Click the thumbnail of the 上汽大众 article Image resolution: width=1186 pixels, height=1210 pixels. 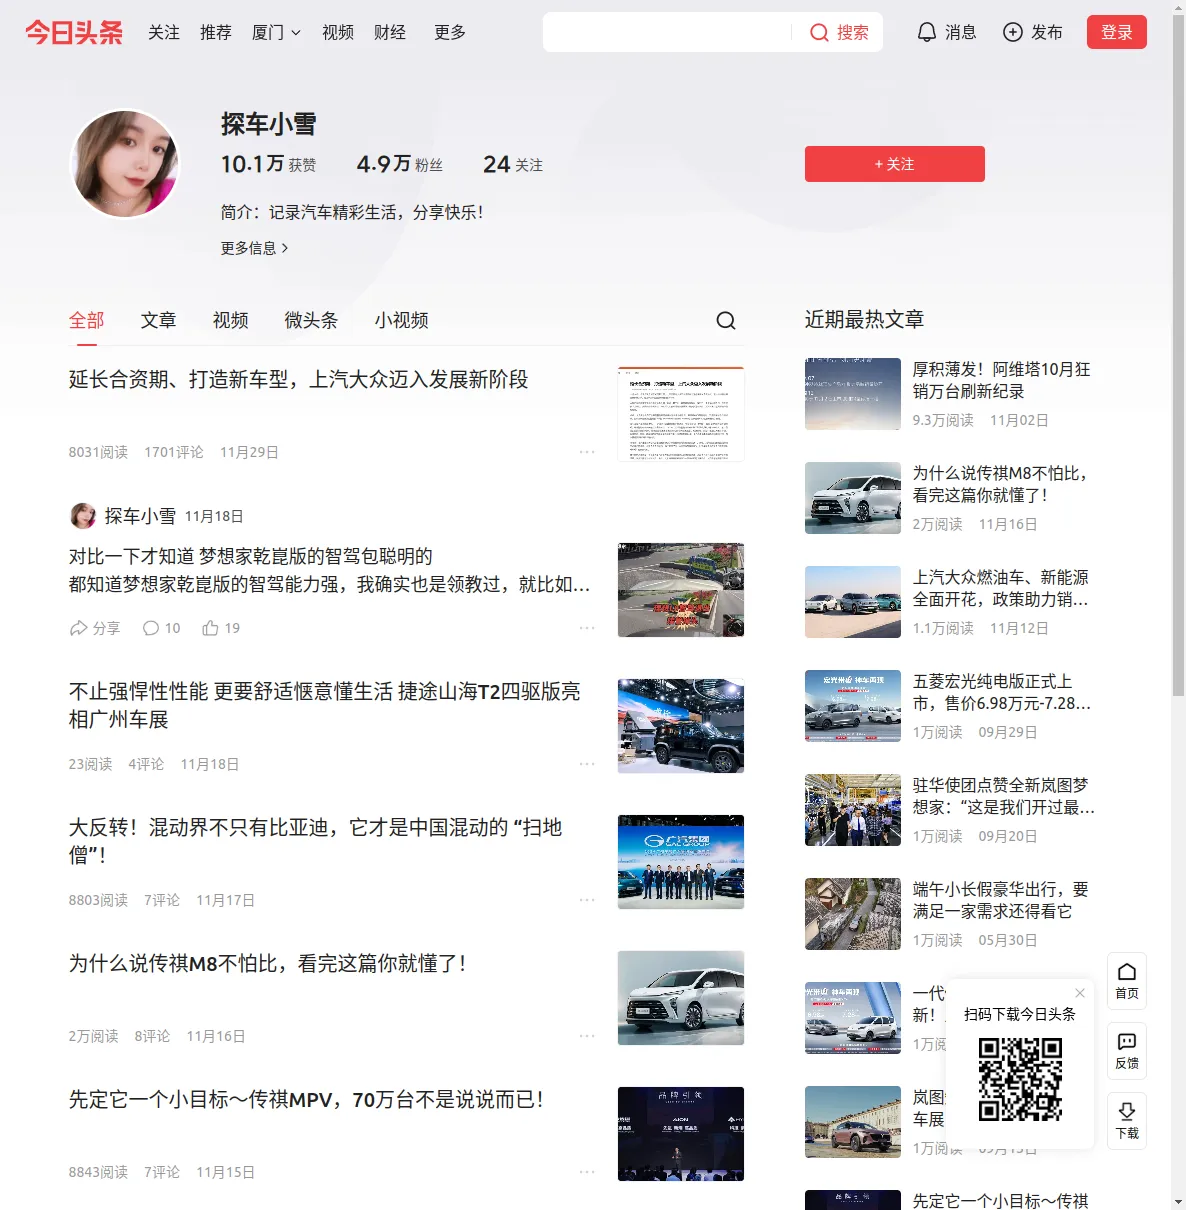pos(681,414)
